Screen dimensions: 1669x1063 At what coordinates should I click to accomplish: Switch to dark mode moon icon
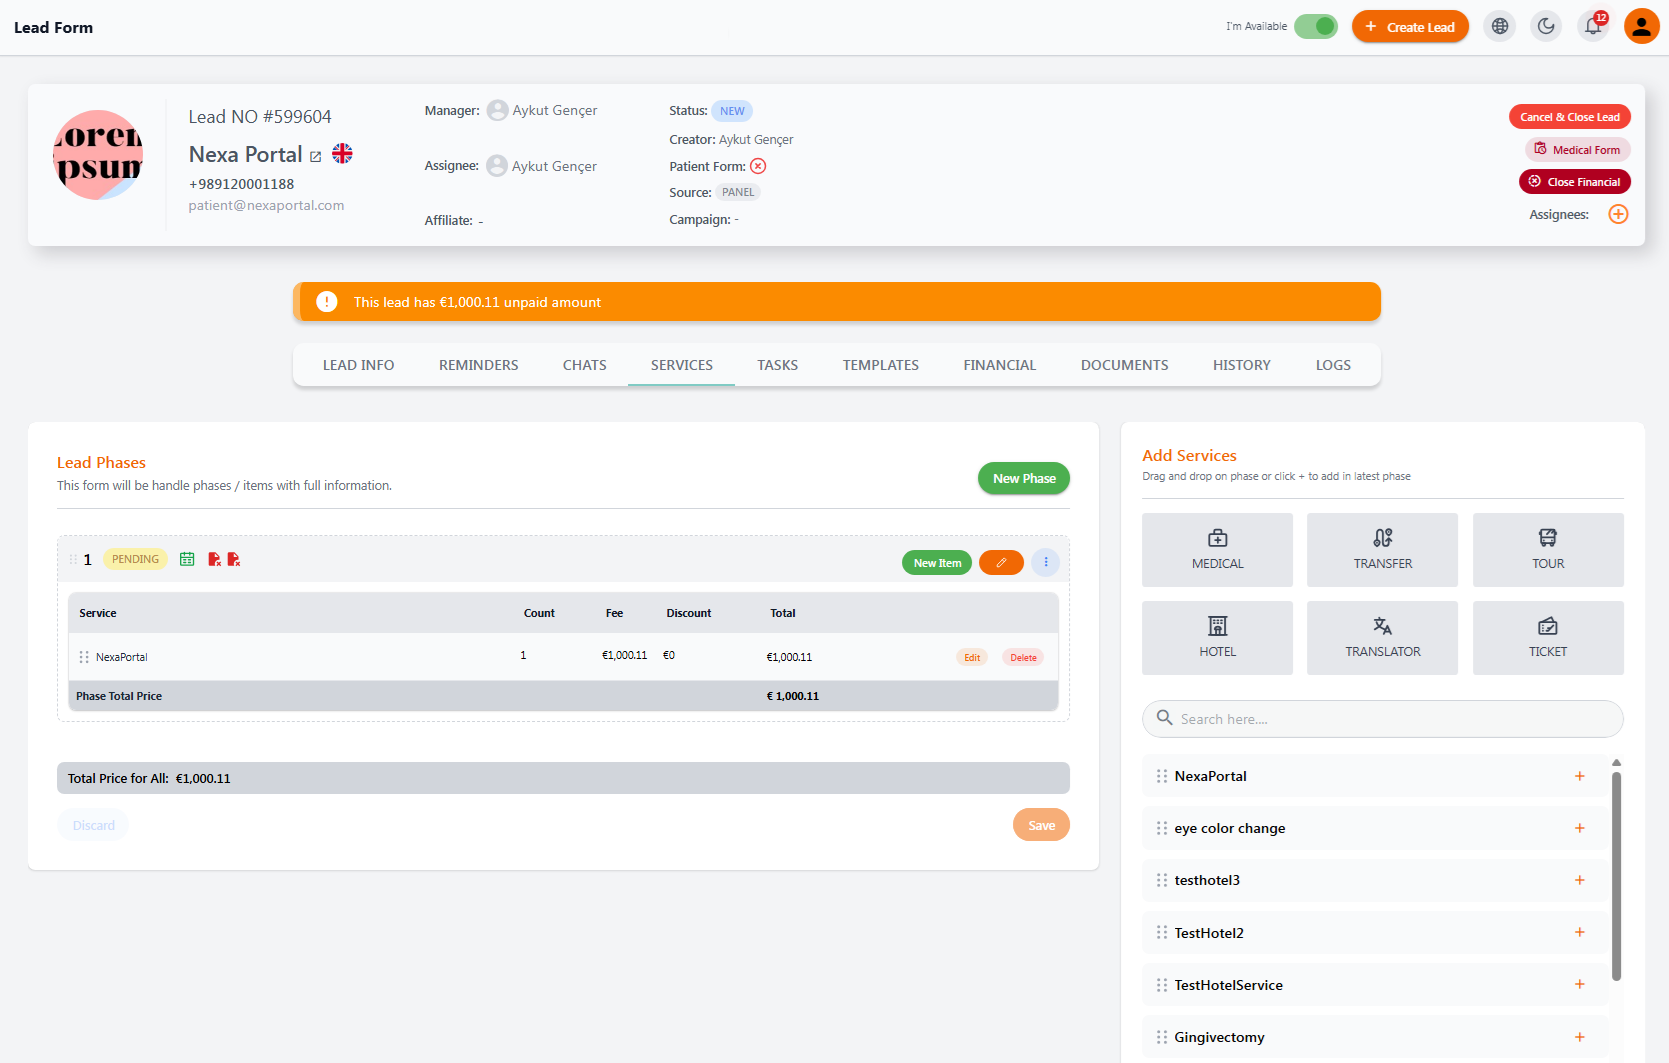click(1547, 27)
